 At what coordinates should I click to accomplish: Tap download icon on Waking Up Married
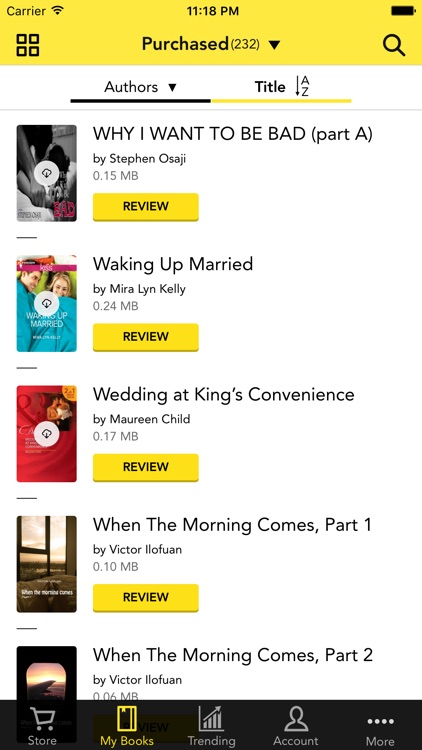(46, 303)
